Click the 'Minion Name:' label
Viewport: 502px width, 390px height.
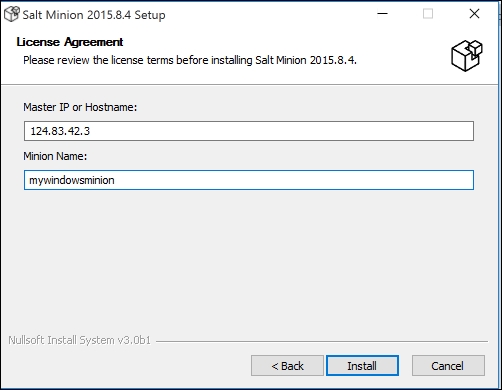pos(55,156)
